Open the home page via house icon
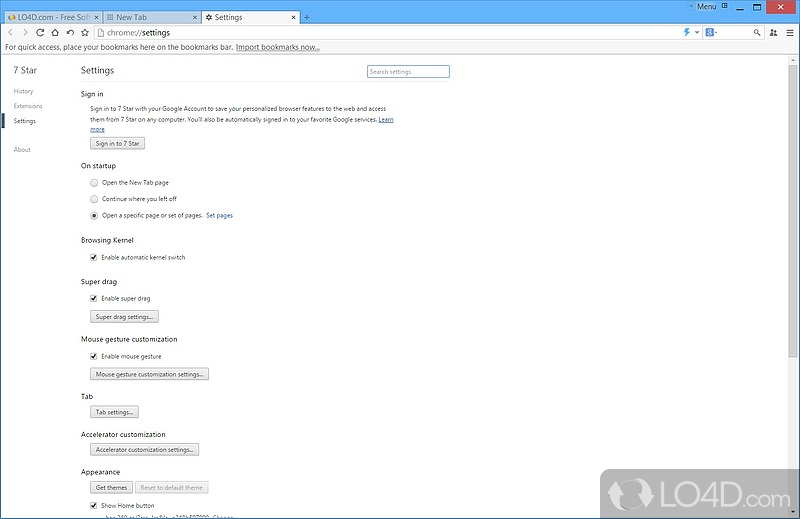 click(55, 32)
